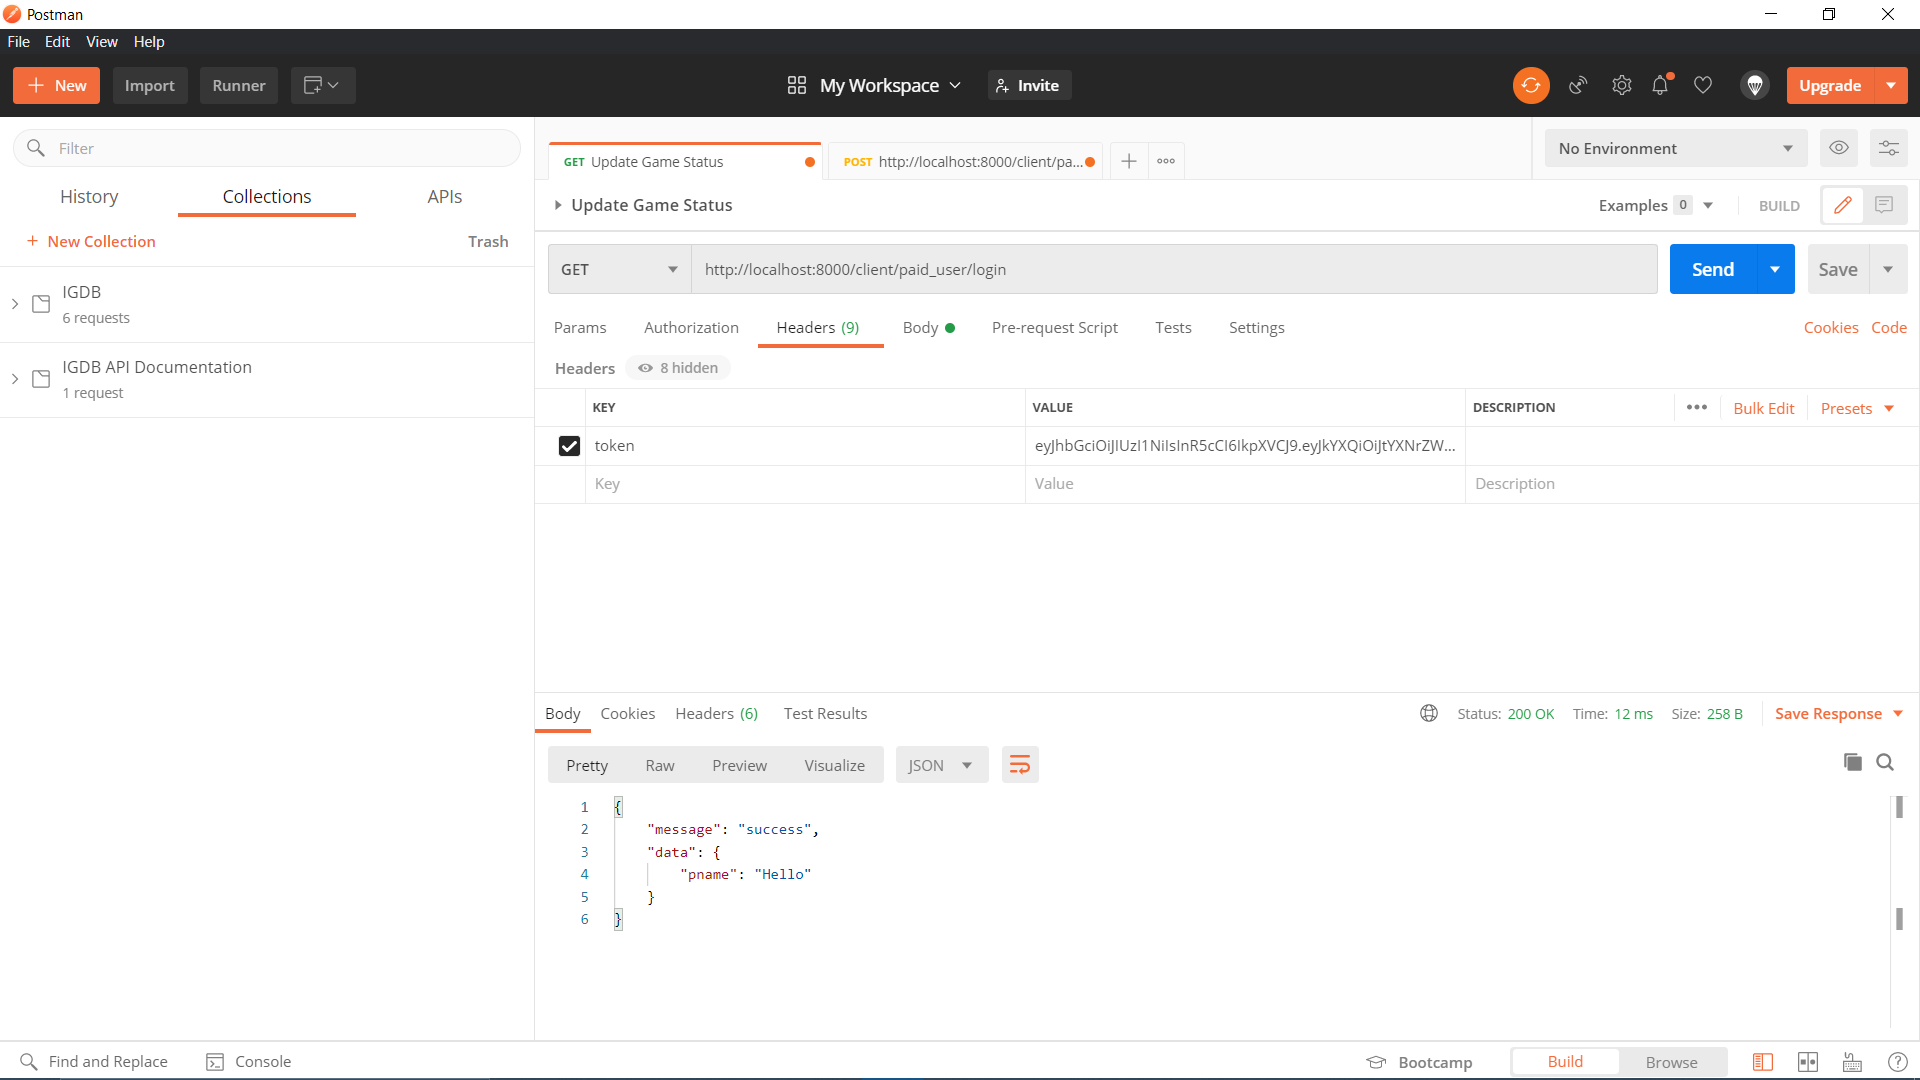The width and height of the screenshot is (1920, 1080).
Task: Open the comments icon
Action: [1884, 205]
